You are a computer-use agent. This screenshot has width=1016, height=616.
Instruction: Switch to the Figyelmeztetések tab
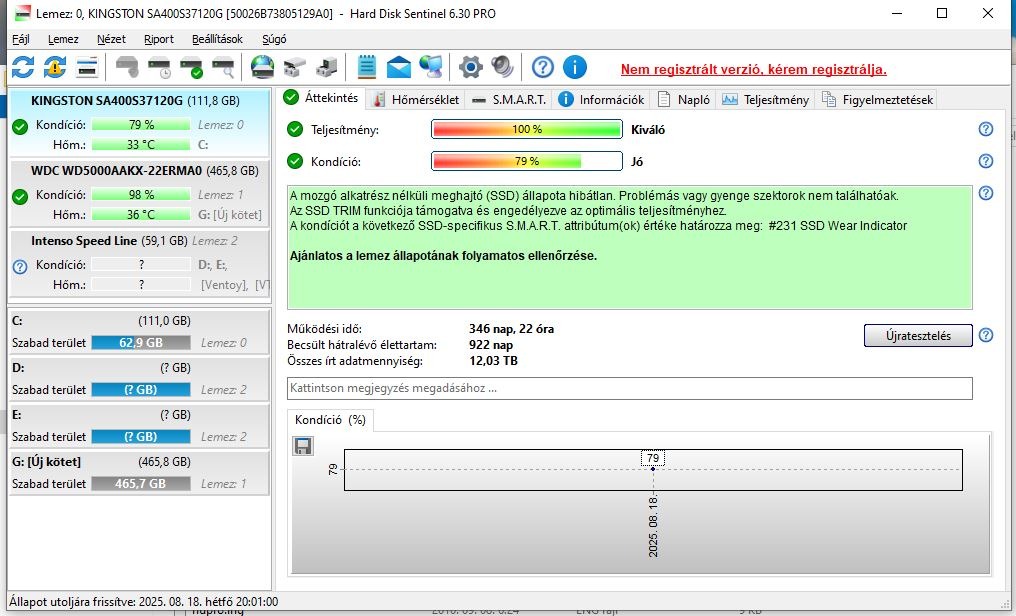(877, 99)
